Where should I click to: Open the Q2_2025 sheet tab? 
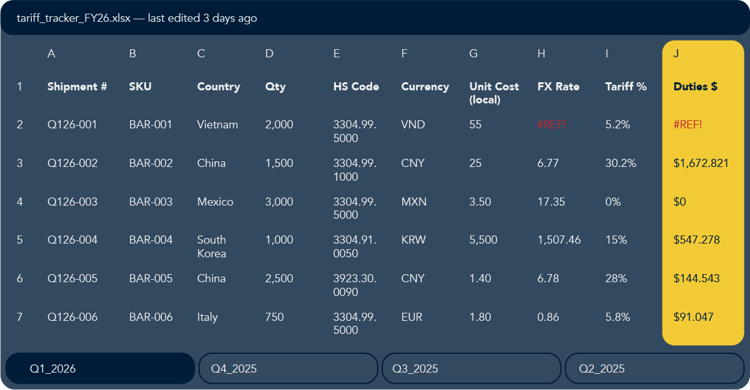[x=655, y=368]
